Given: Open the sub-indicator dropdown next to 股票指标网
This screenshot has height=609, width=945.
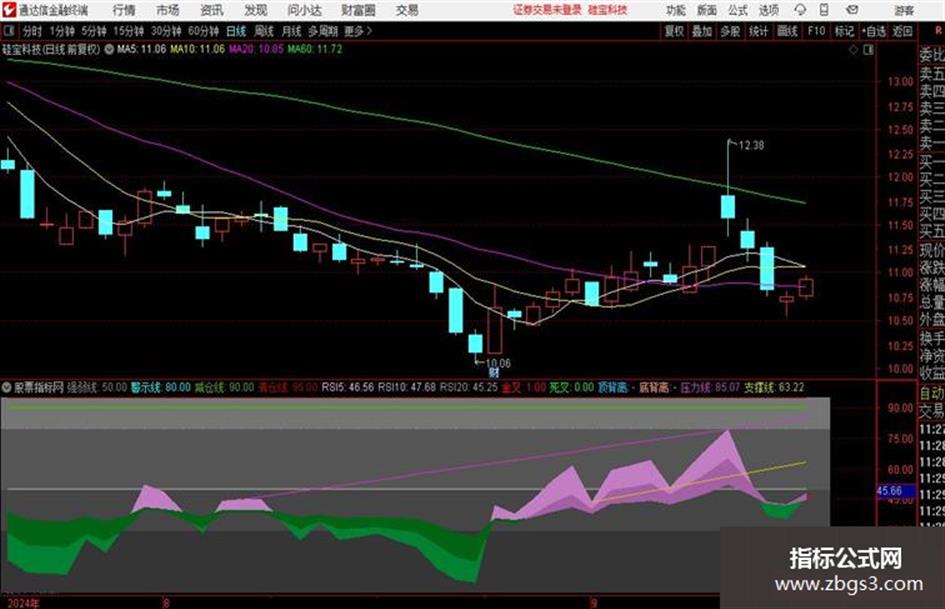Looking at the screenshot, I should click(7, 387).
